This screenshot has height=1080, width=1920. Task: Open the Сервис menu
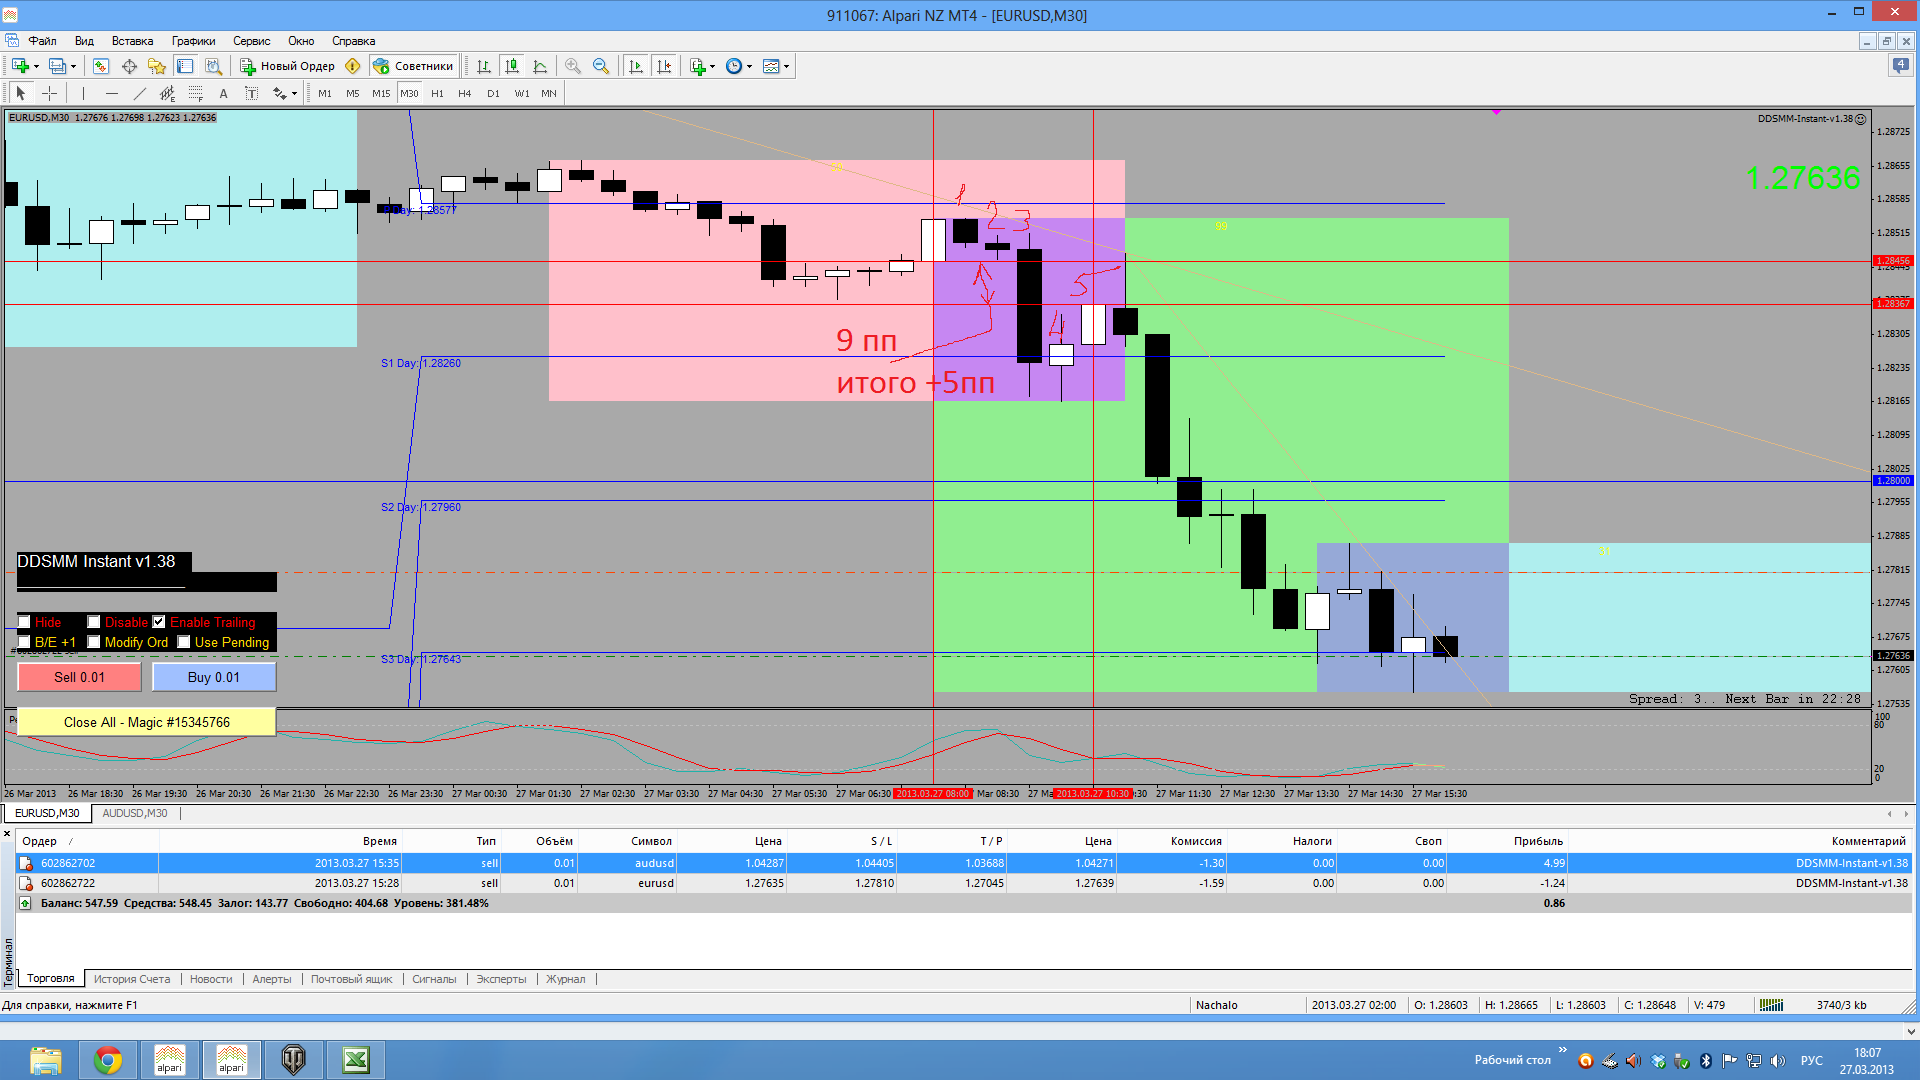tap(252, 41)
